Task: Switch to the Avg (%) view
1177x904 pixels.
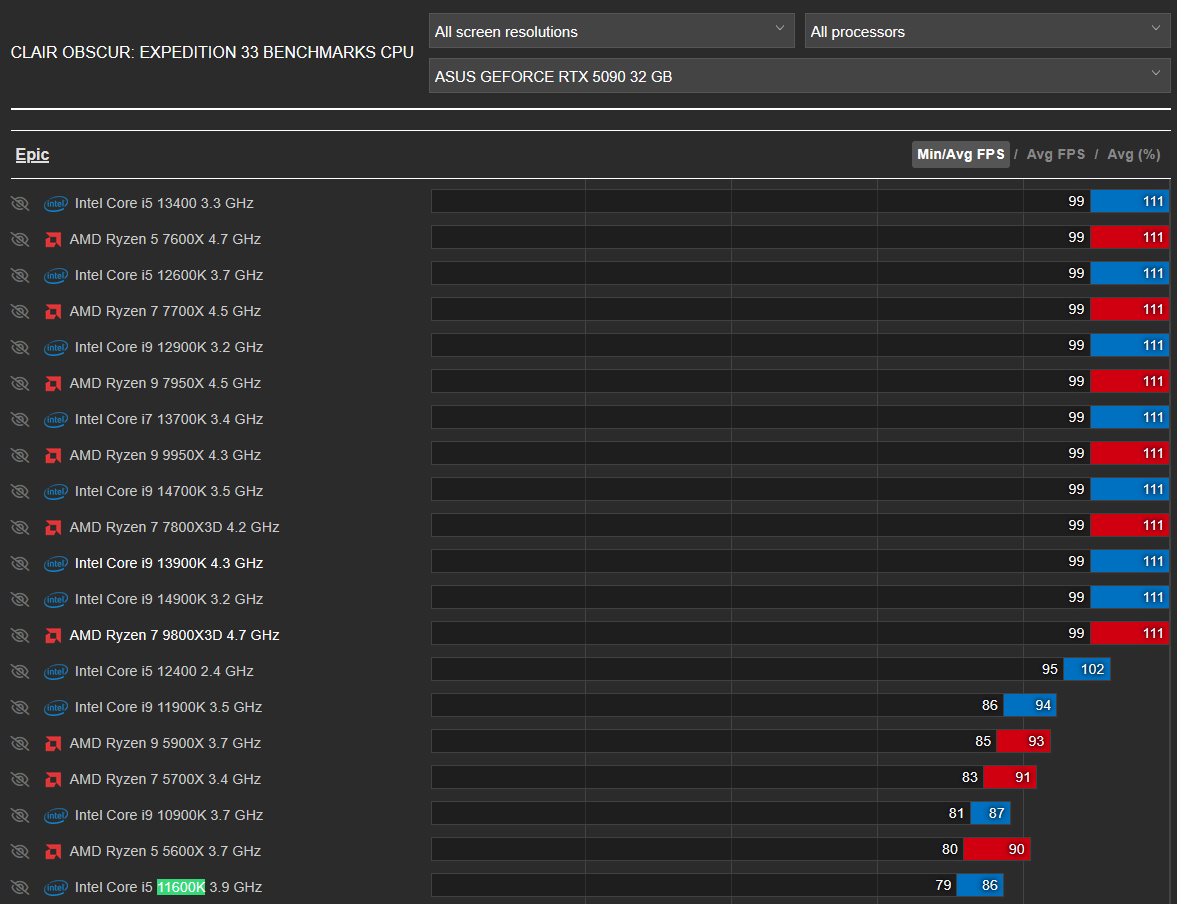Action: [1133, 155]
